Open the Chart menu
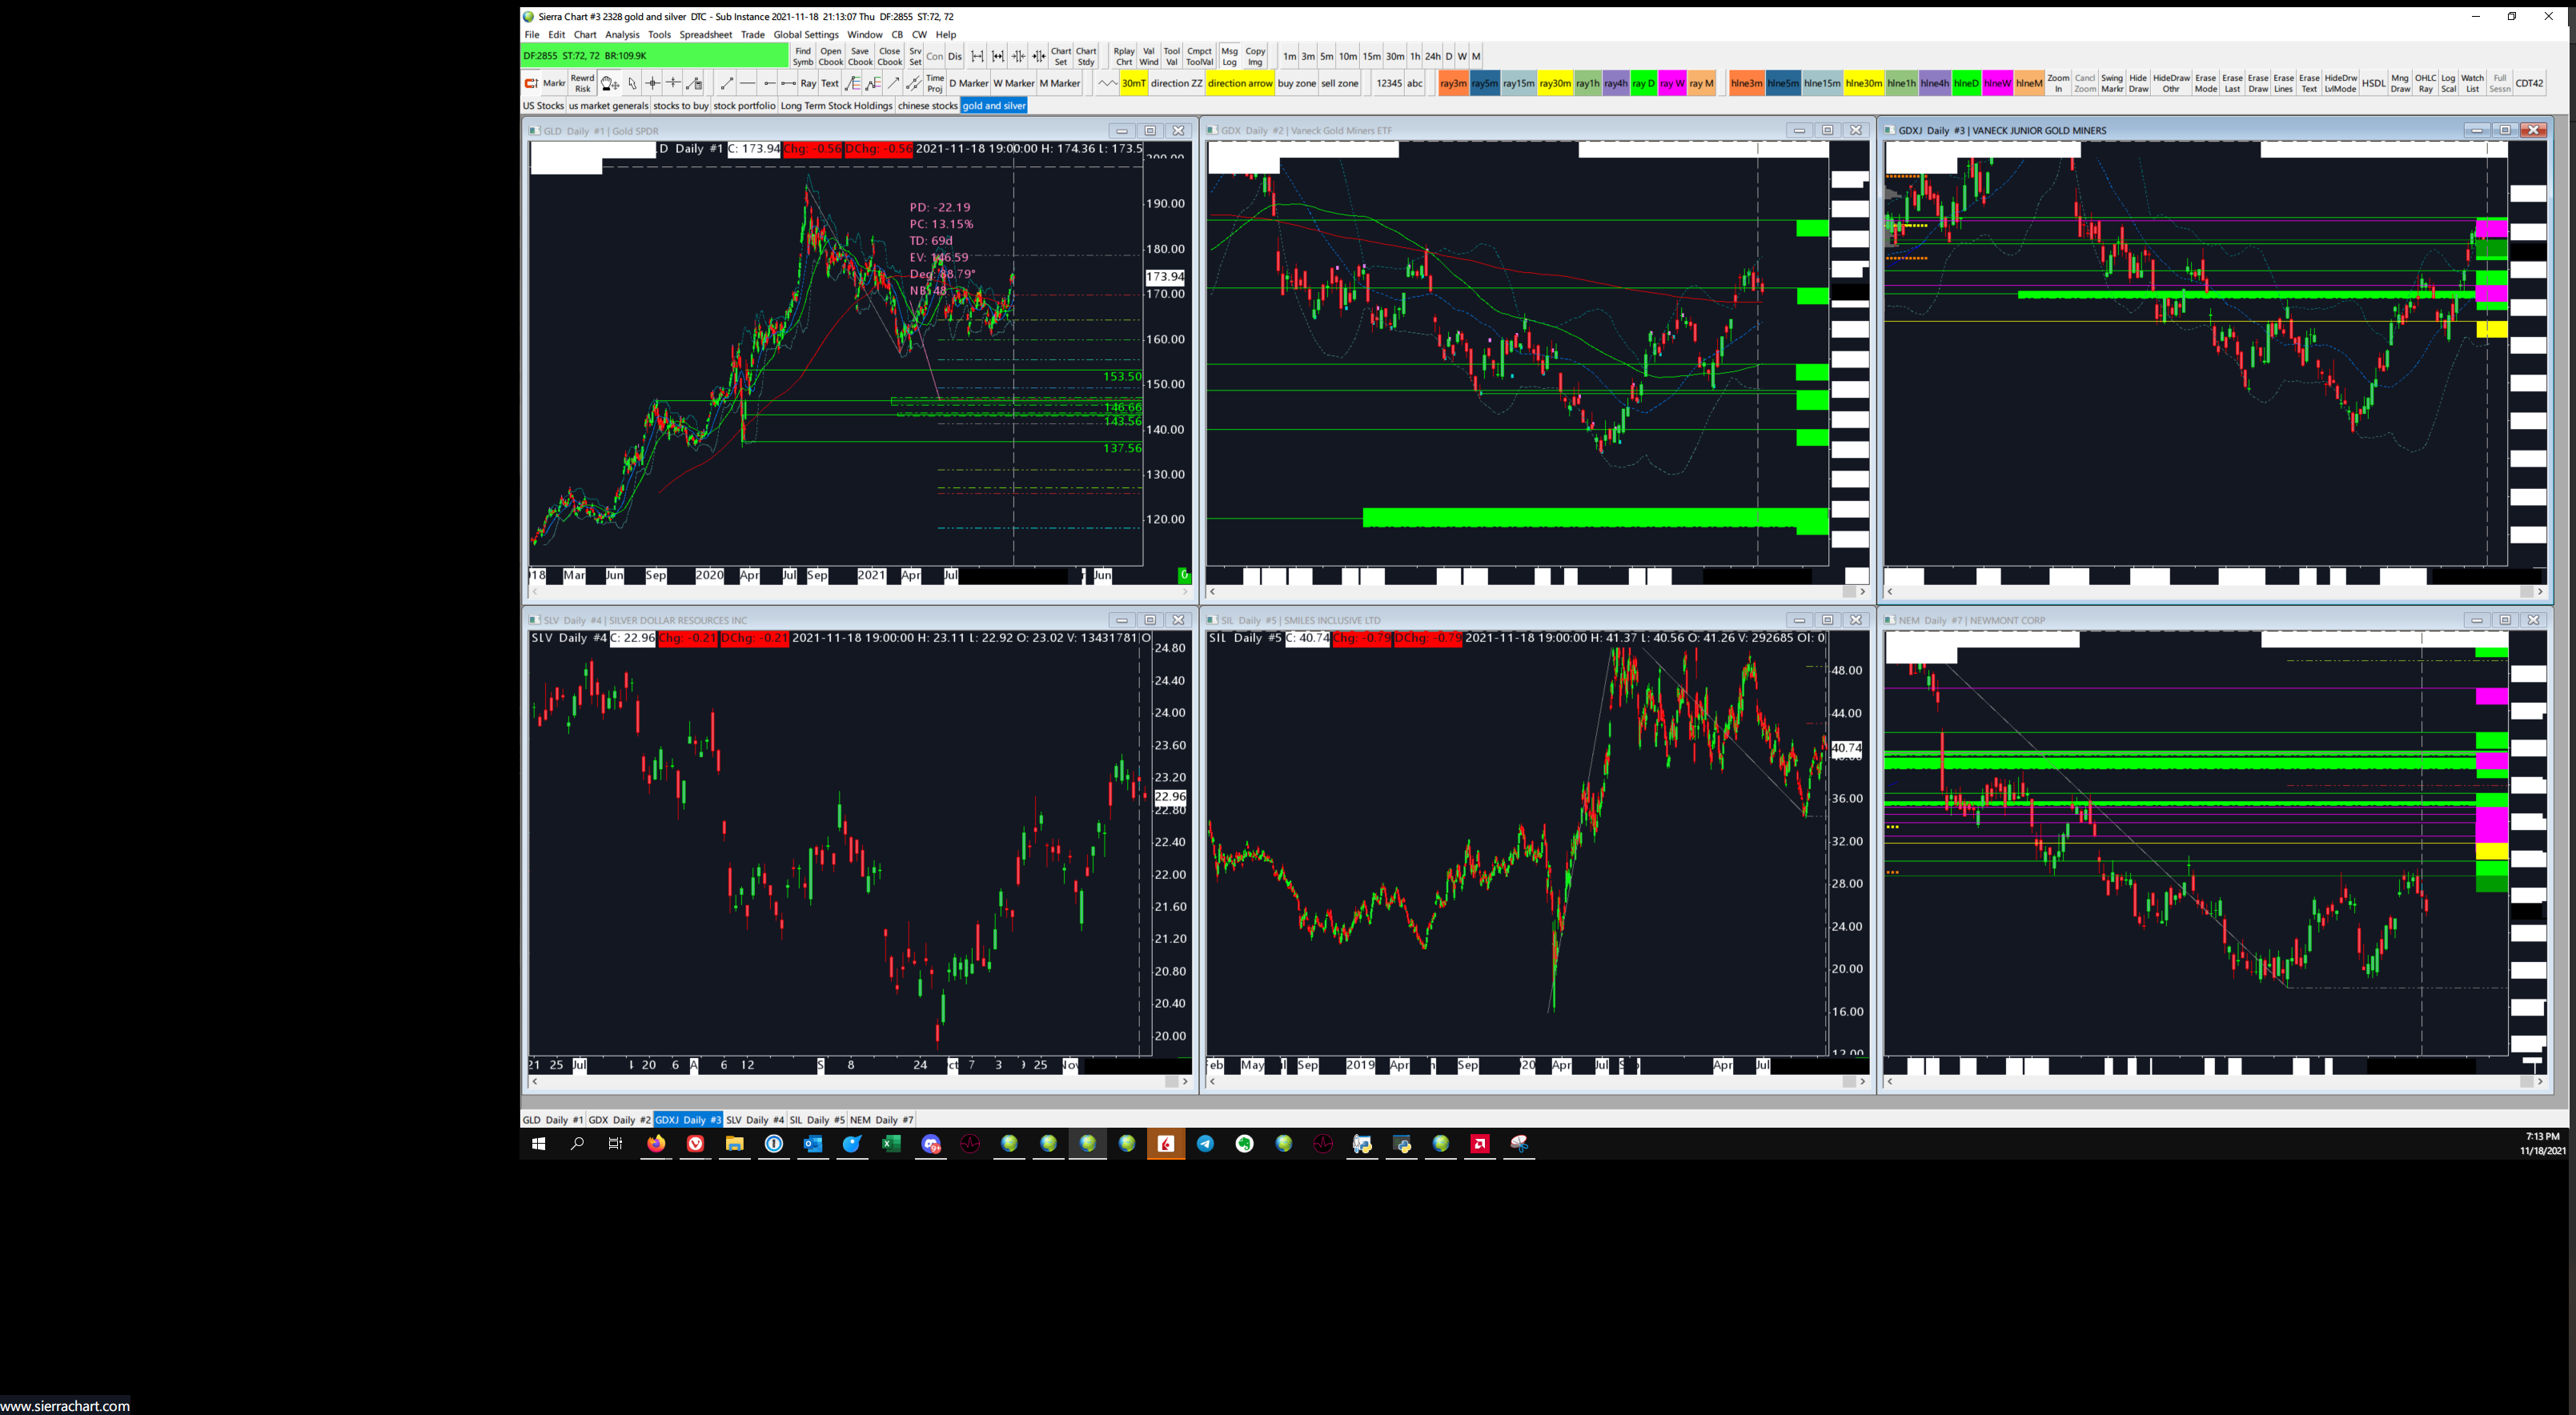This screenshot has width=2576, height=1415. pyautogui.click(x=585, y=34)
